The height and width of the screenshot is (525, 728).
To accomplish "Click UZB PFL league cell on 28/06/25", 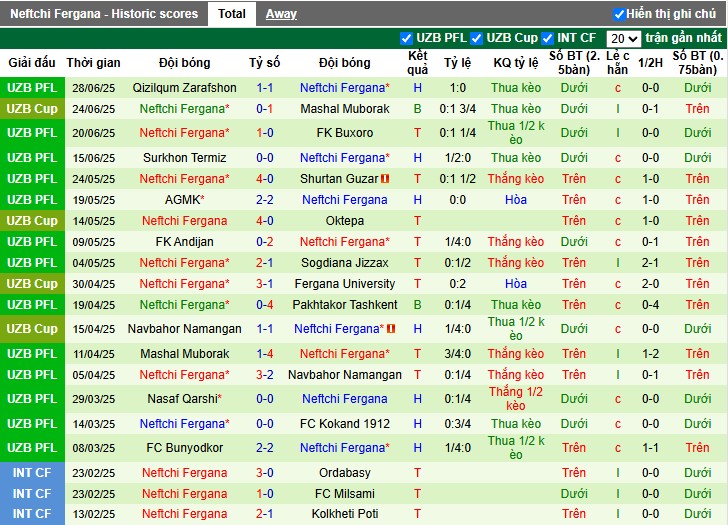I will (x=32, y=88).
